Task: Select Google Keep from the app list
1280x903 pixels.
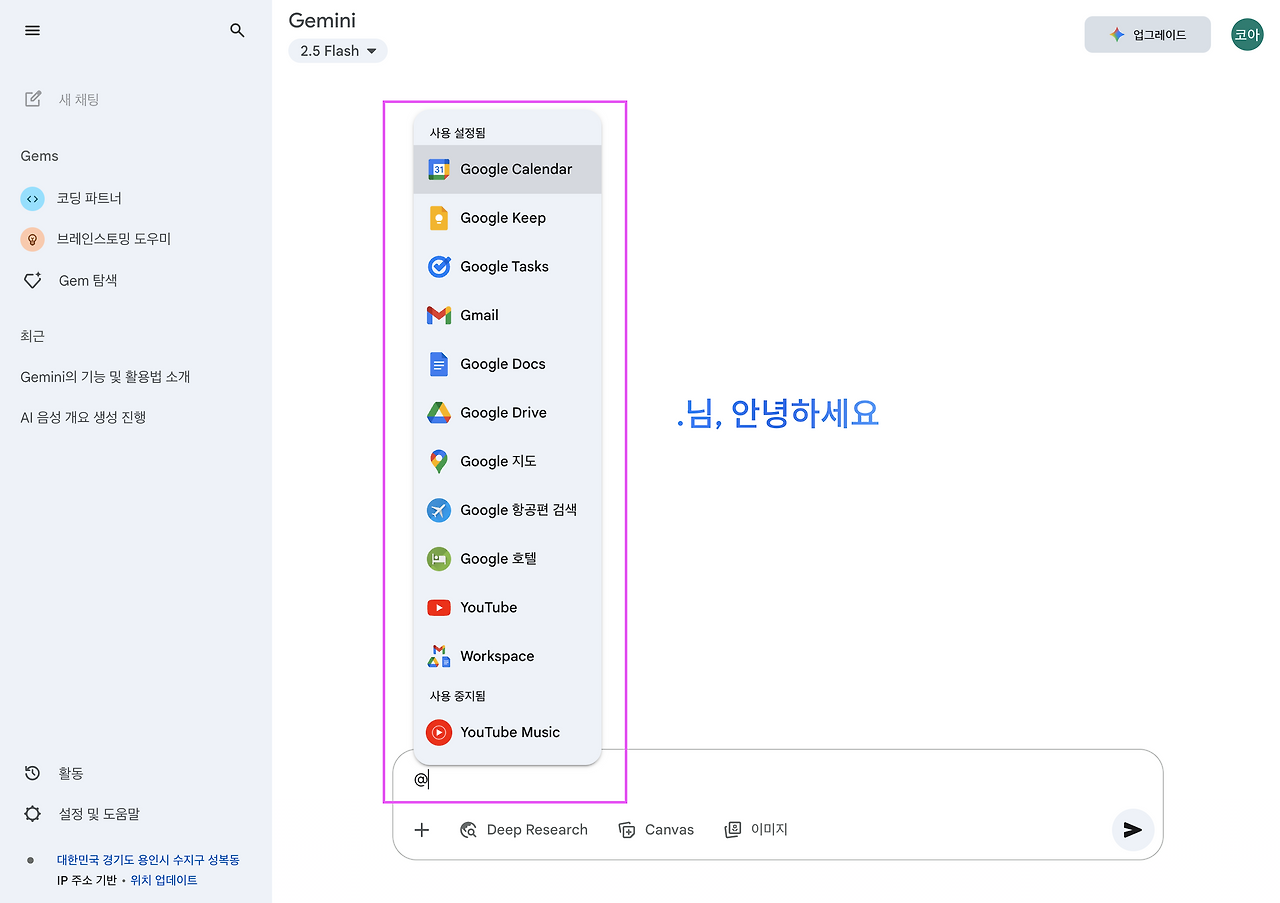Action: [507, 218]
